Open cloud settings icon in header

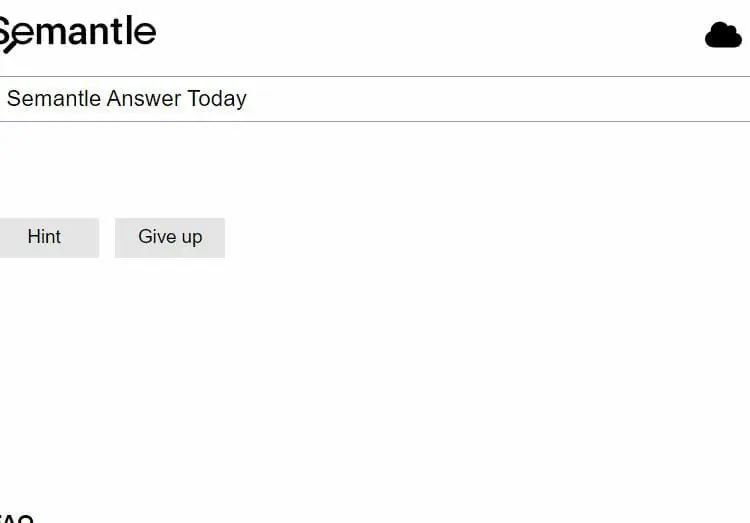[x=723, y=34]
